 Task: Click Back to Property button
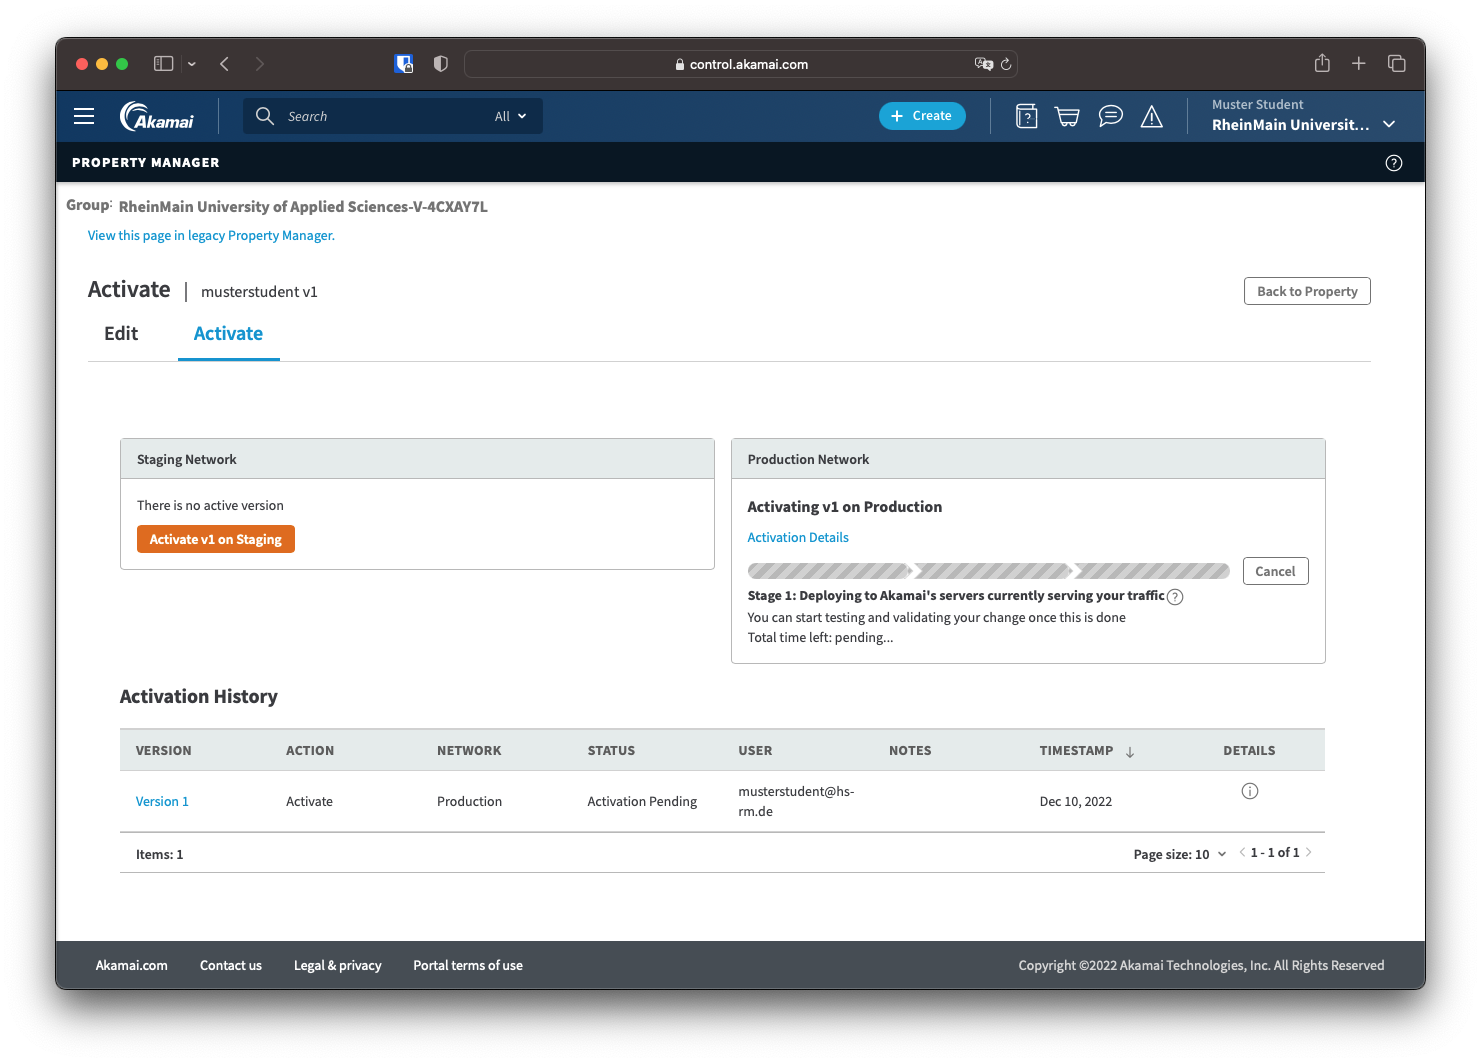pos(1307,291)
